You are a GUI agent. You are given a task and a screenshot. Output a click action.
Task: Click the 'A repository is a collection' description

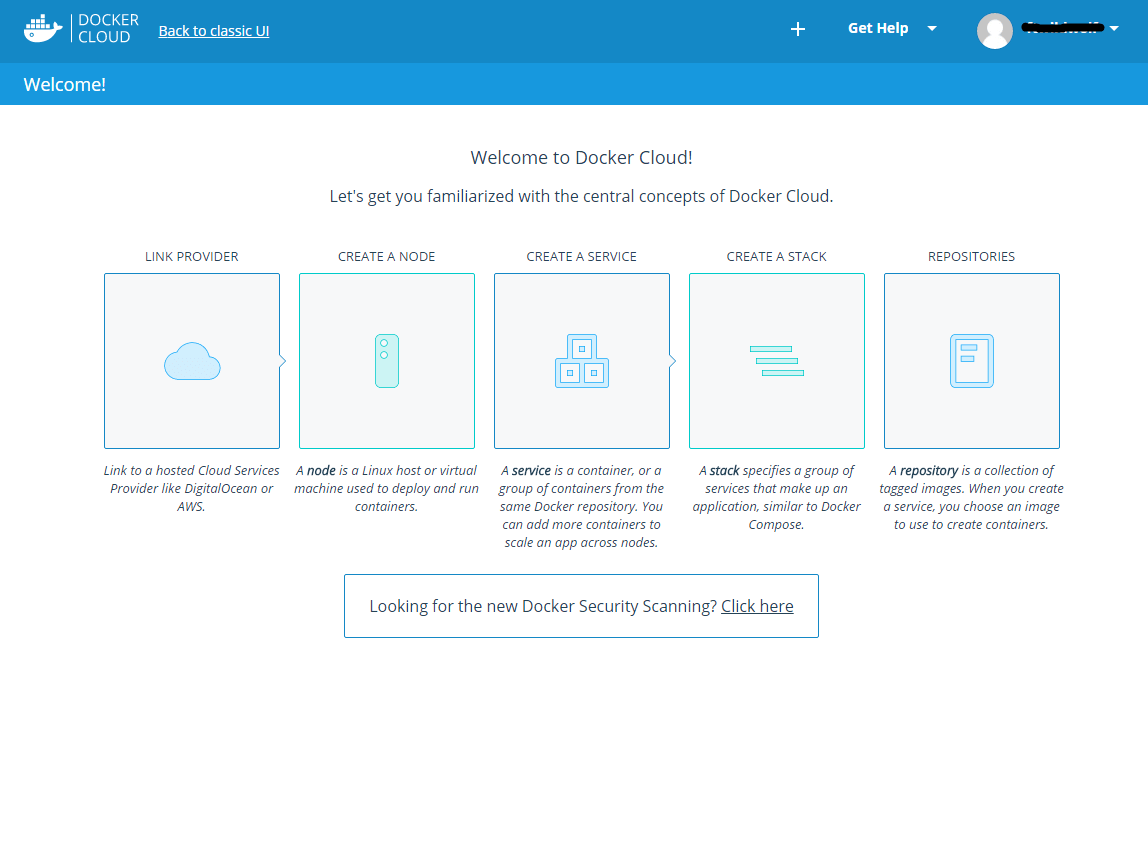pos(972,498)
